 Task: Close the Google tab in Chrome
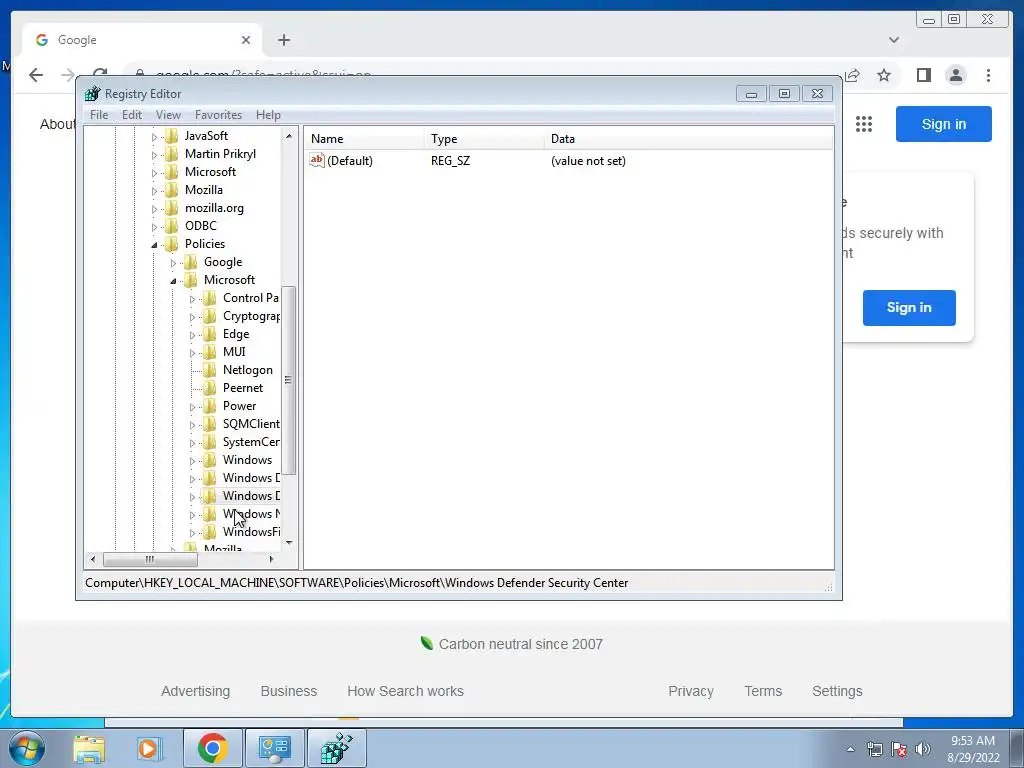pos(246,40)
